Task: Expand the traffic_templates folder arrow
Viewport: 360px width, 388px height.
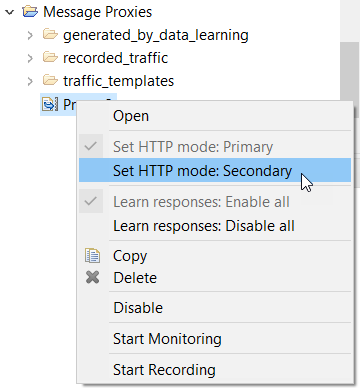Action: 30,81
